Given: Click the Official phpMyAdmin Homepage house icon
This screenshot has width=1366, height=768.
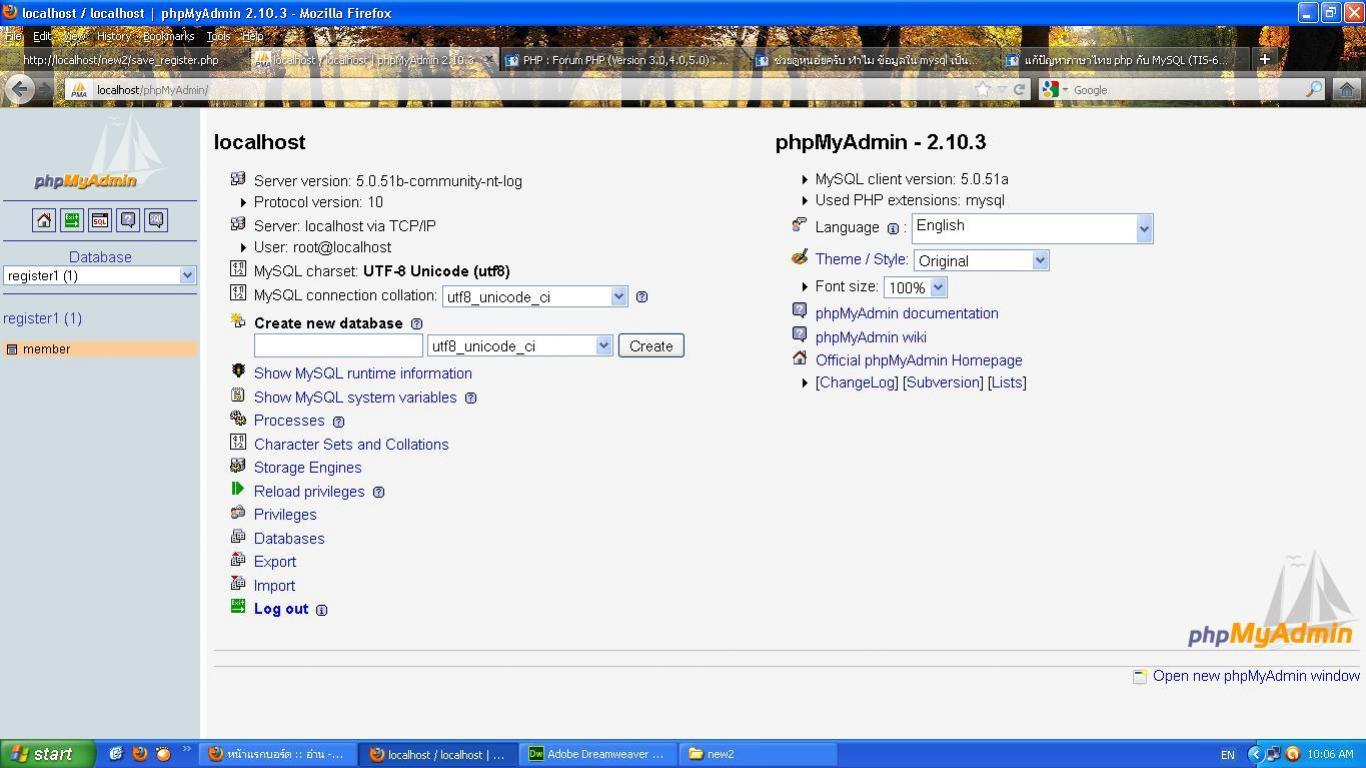Looking at the screenshot, I should [799, 359].
